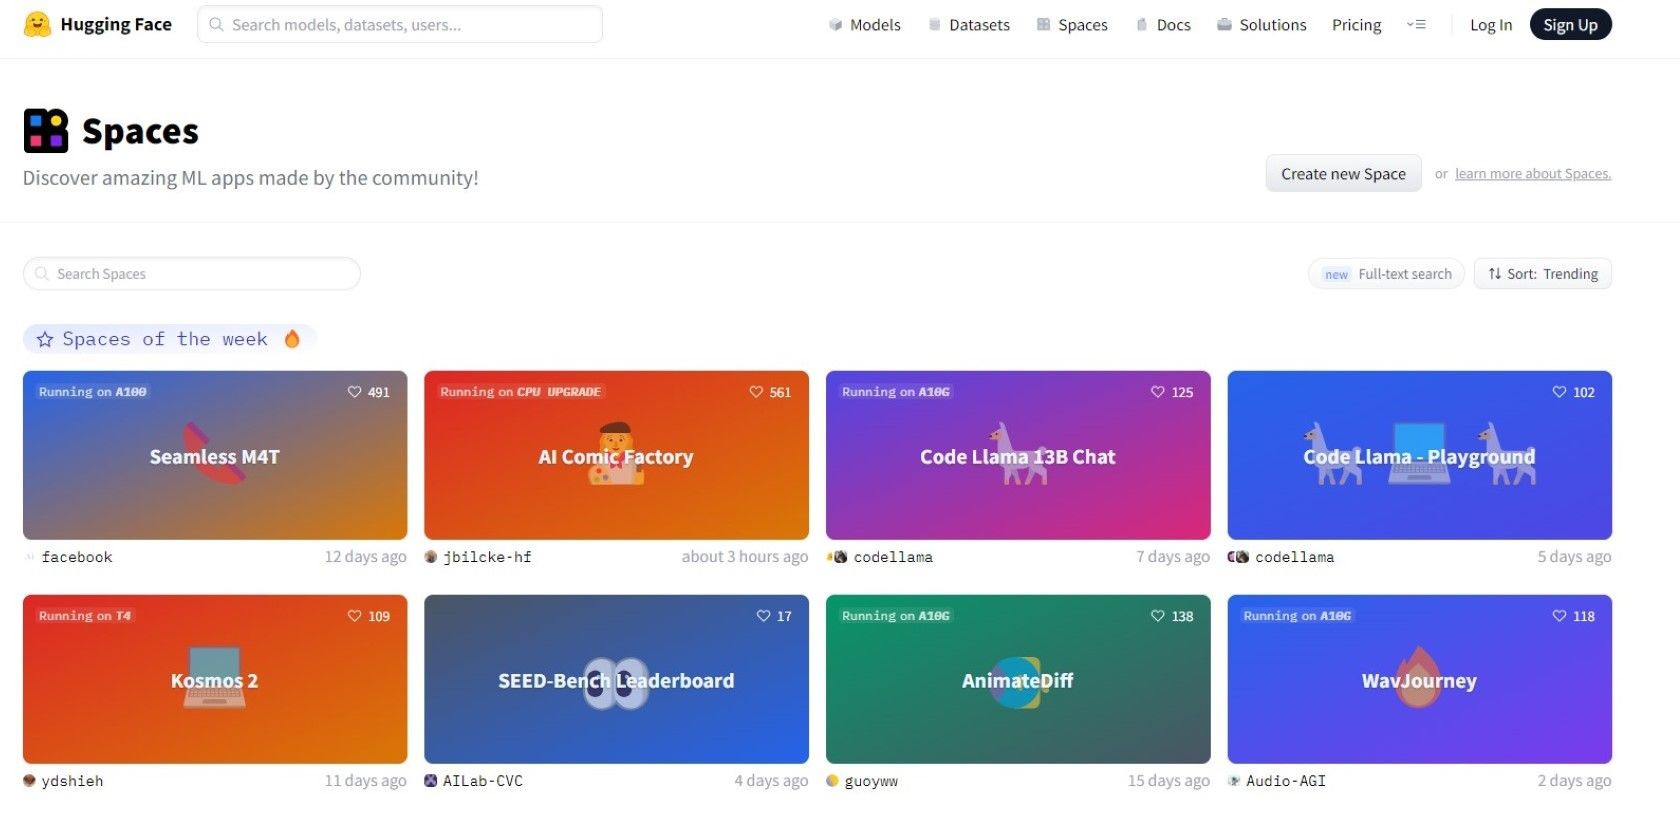This screenshot has height=840, width=1680.
Task: Click ydshieh avatar icon
Action: pyautogui.click(x=29, y=781)
